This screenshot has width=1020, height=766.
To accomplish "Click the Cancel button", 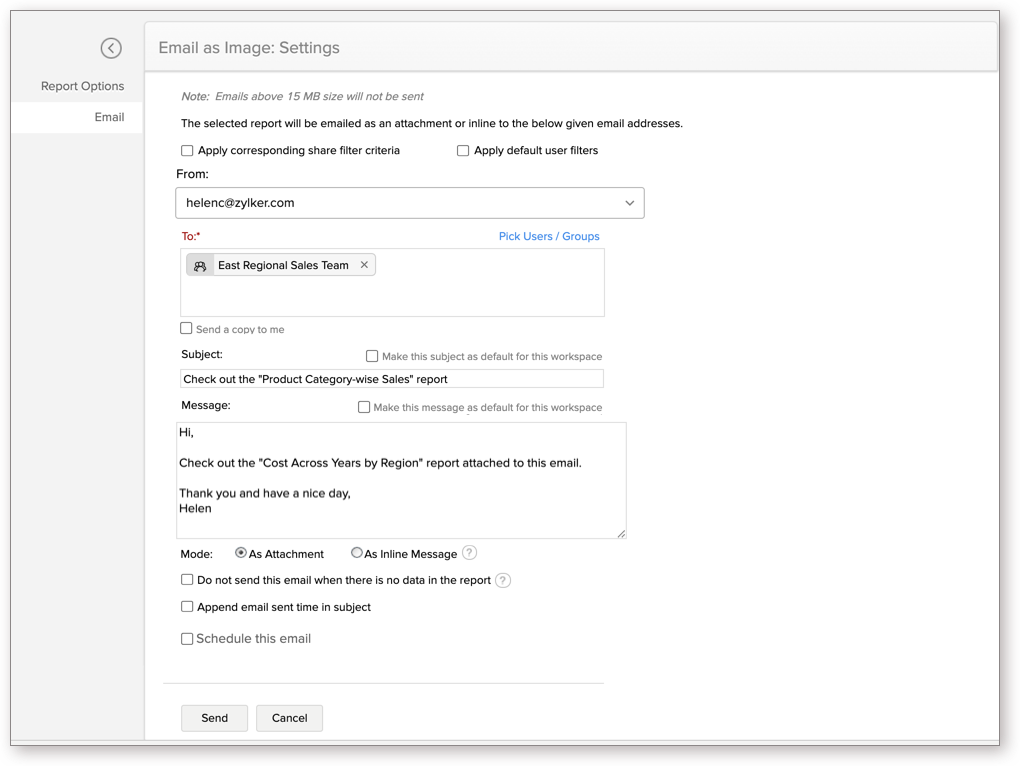I will [289, 718].
